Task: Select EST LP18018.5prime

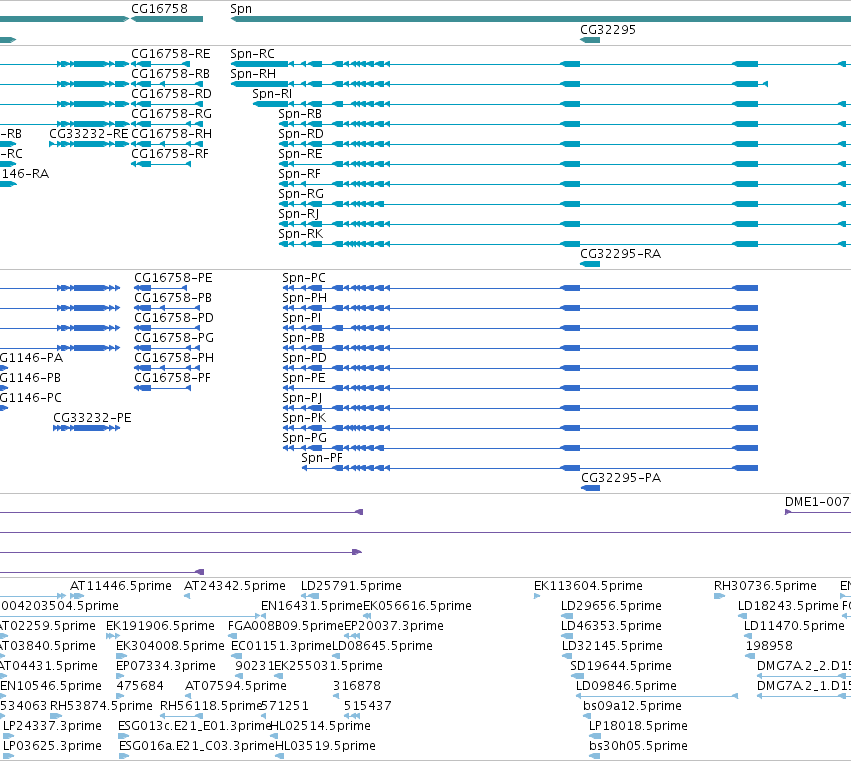Action: 638,726
